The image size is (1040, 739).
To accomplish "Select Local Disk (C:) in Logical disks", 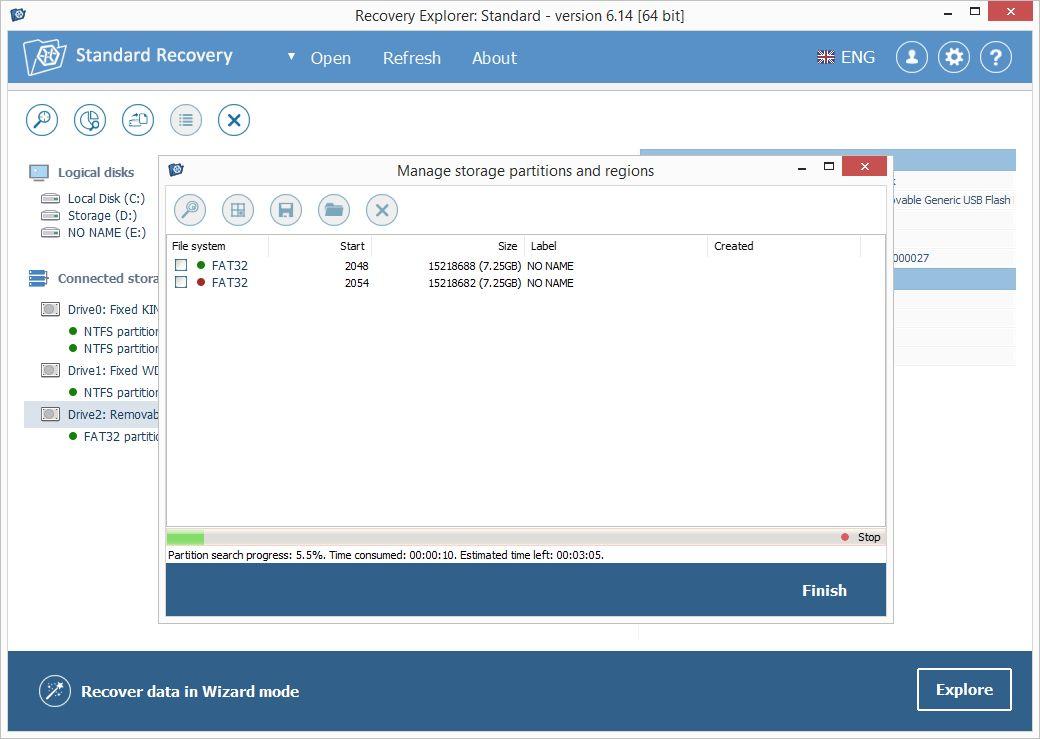I will point(106,198).
